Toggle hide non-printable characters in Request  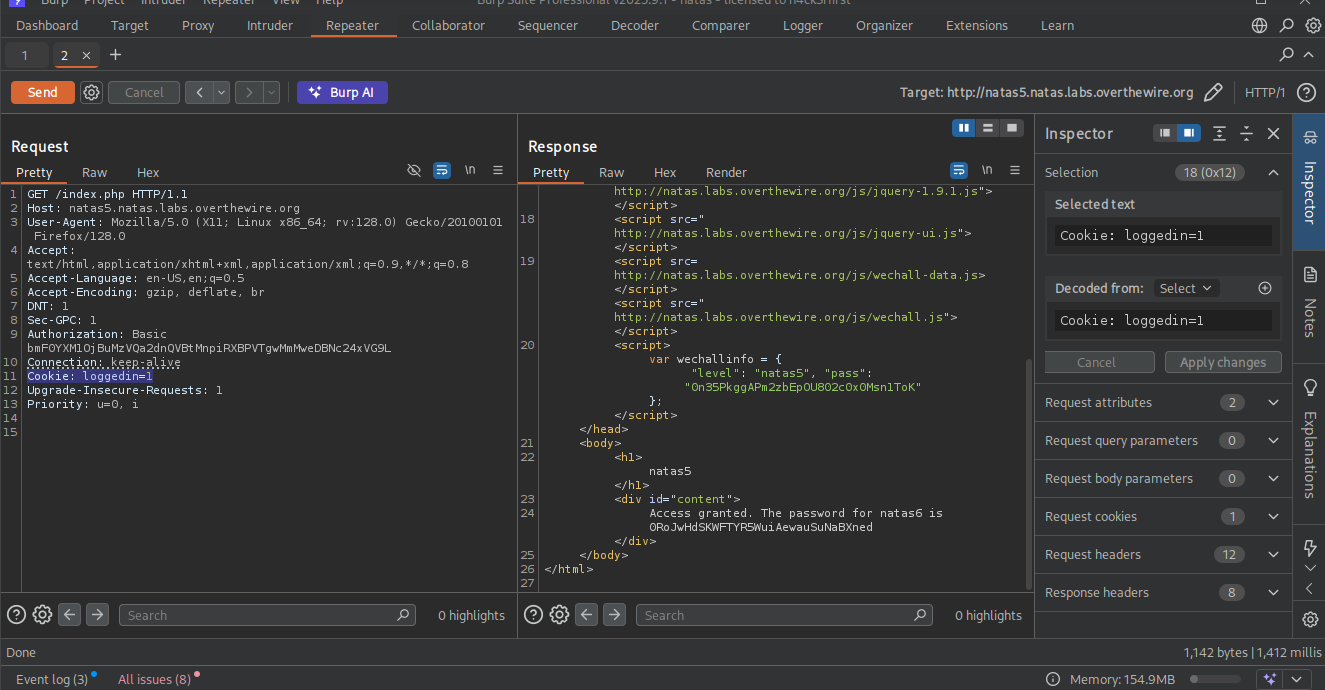(x=414, y=171)
